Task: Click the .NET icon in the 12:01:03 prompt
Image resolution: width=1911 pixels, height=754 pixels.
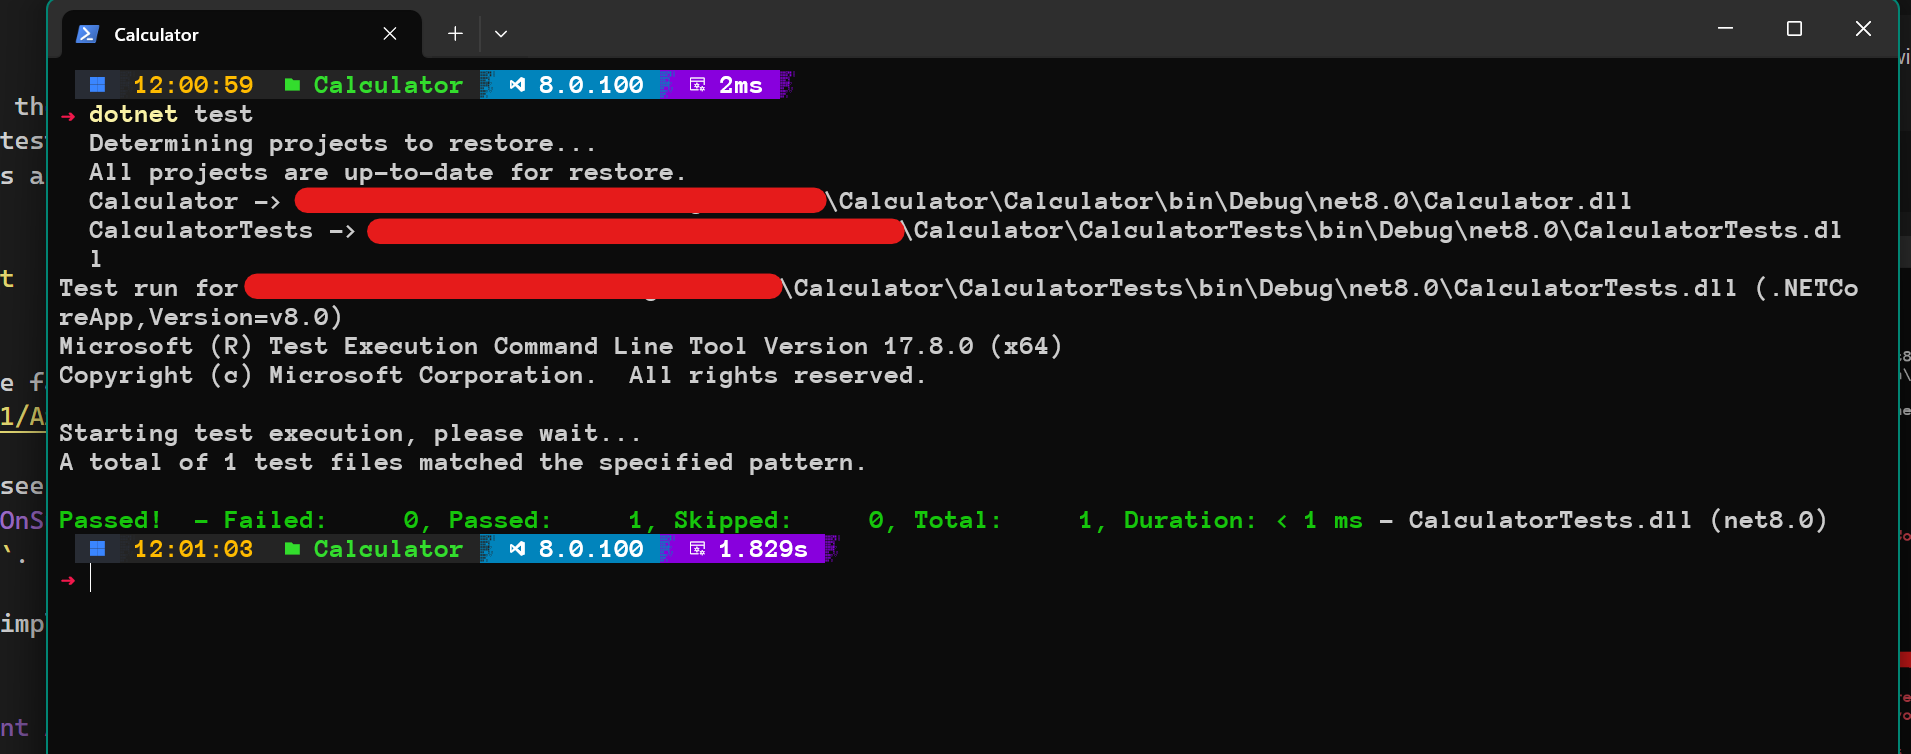Action: pos(517,549)
